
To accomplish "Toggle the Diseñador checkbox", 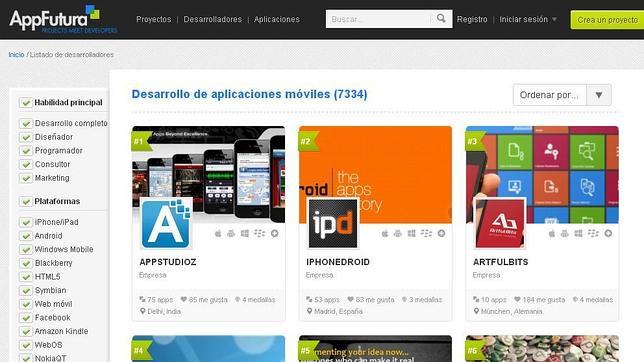I will [25, 137].
